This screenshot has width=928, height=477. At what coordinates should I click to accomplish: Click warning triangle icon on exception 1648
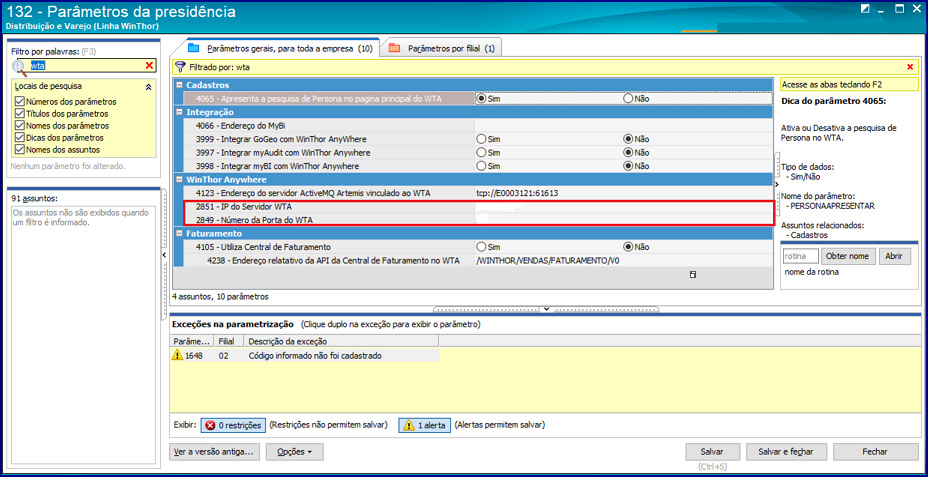(x=177, y=355)
